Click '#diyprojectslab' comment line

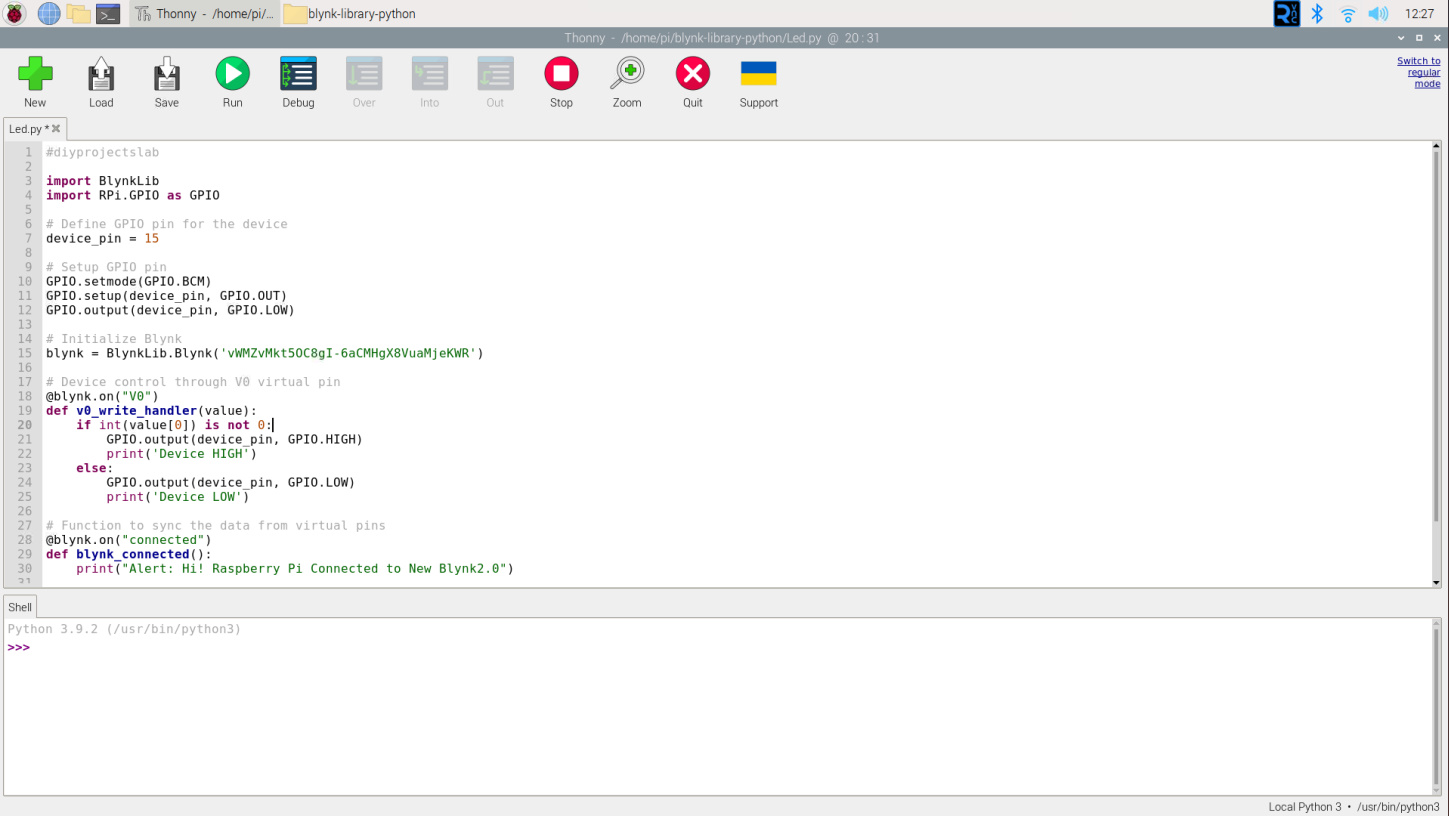point(102,152)
